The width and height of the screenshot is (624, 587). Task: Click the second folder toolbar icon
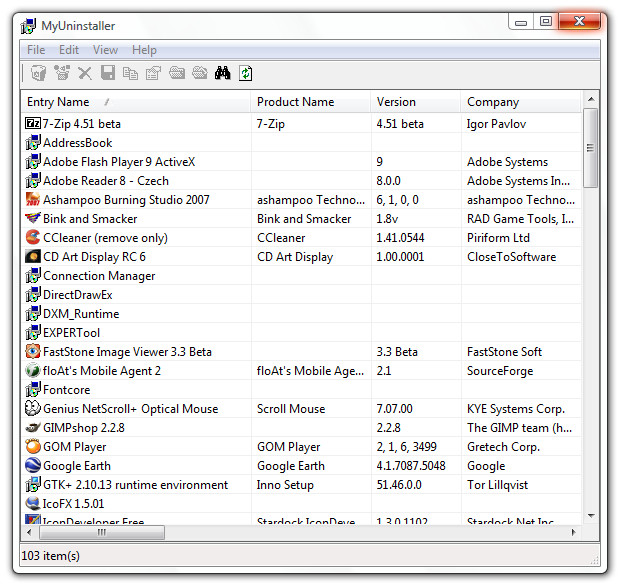[200, 73]
